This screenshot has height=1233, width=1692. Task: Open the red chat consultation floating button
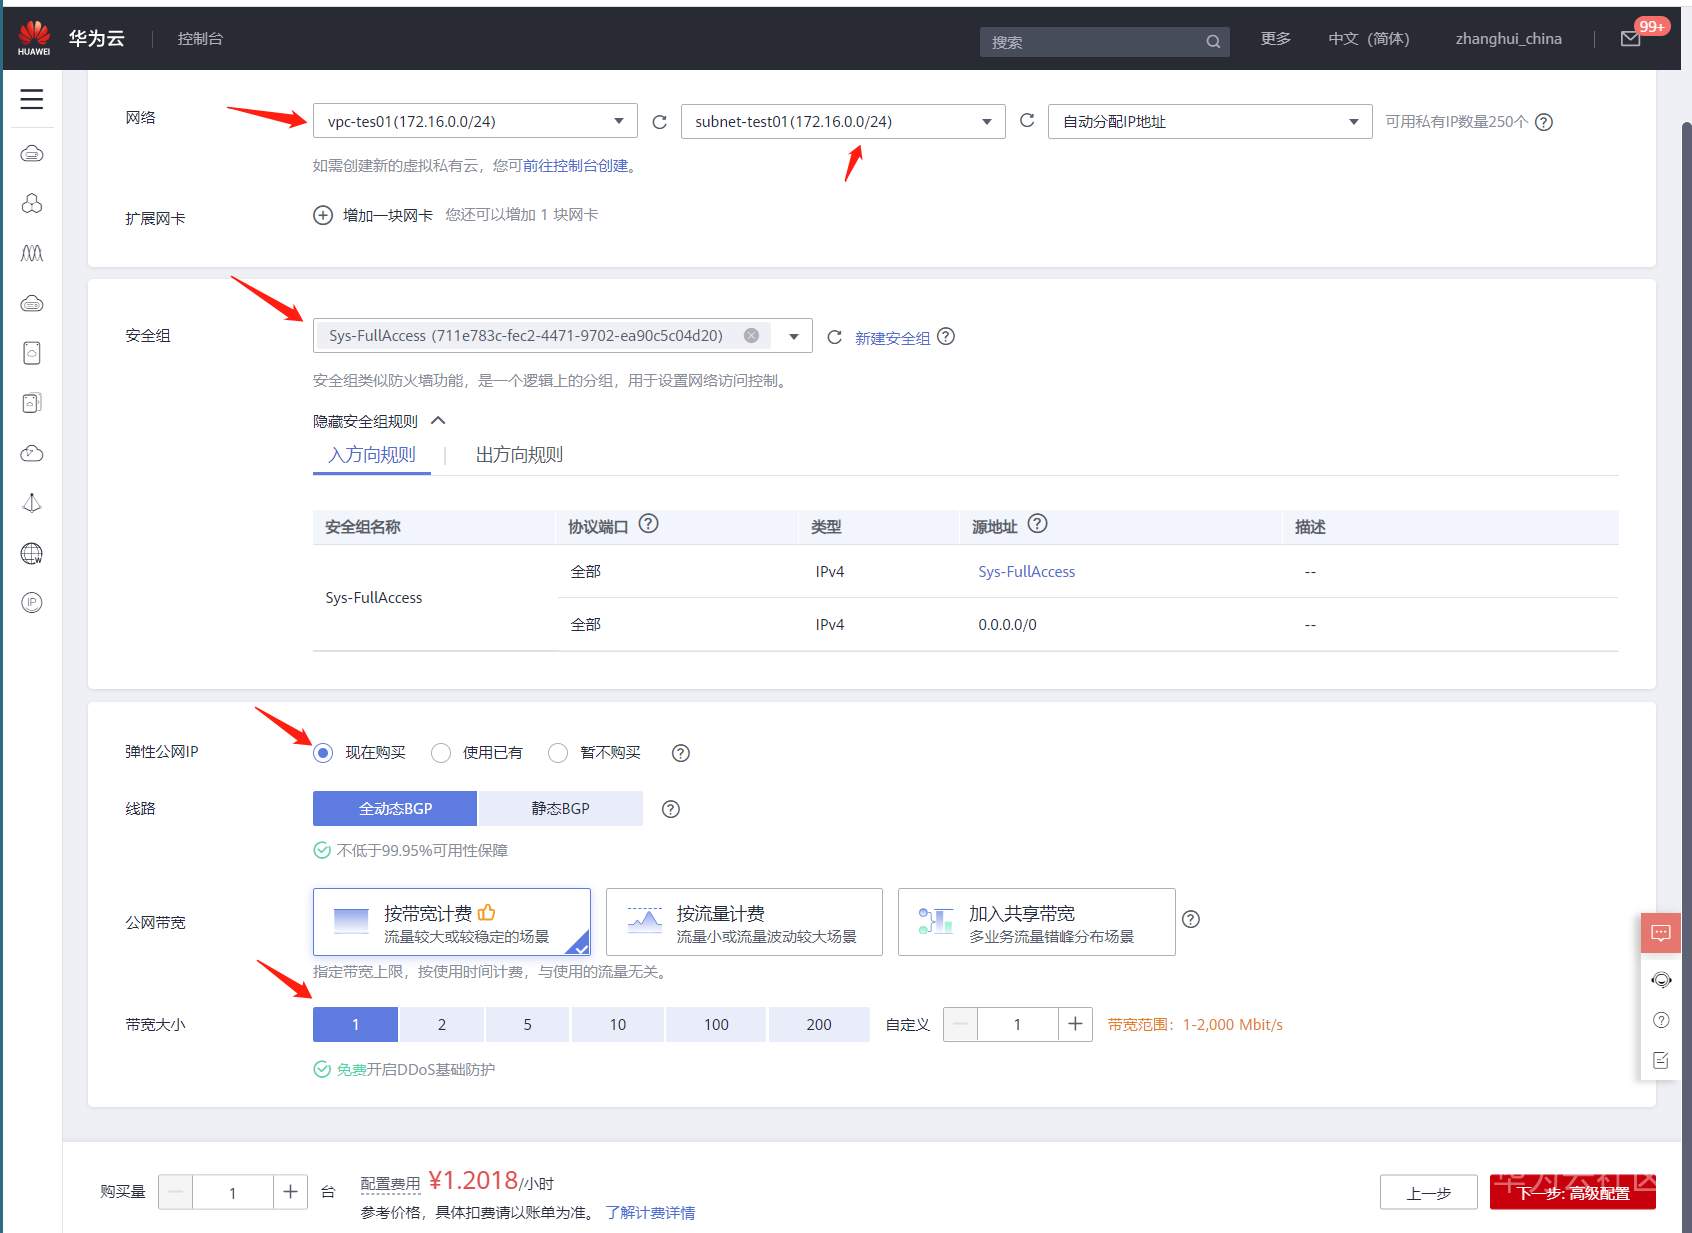(x=1661, y=933)
